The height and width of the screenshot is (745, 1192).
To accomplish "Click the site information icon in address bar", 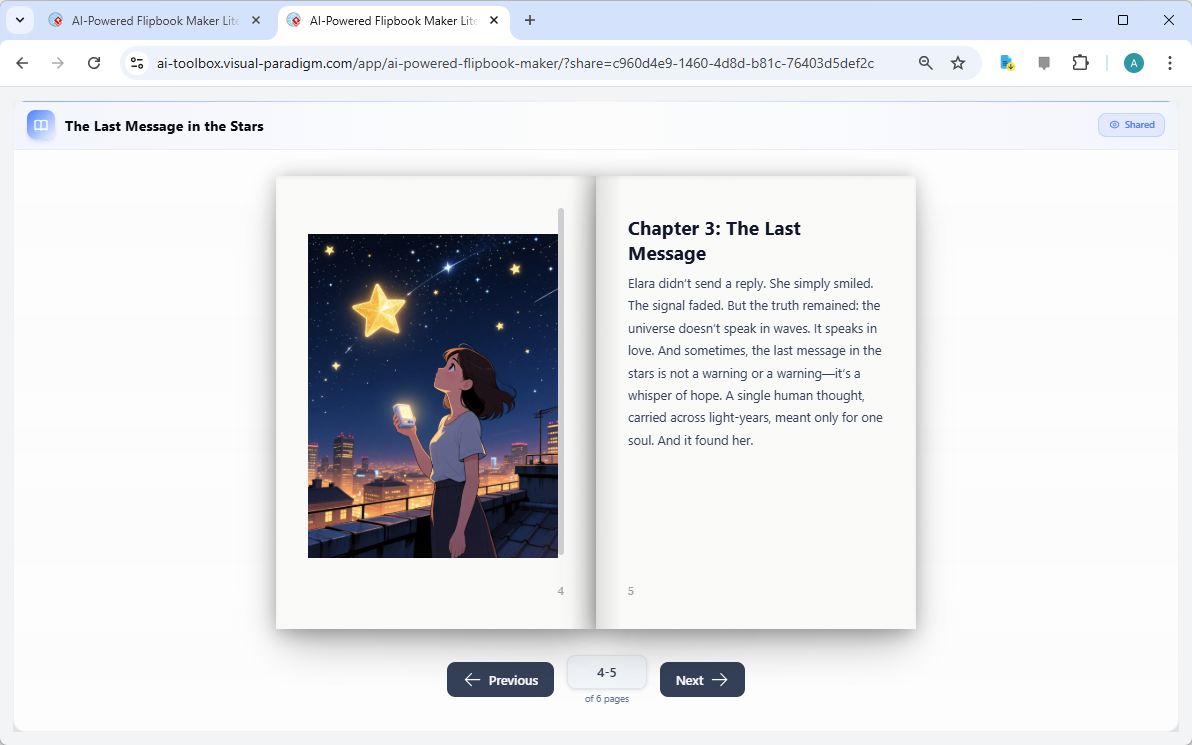I will click(x=136, y=62).
